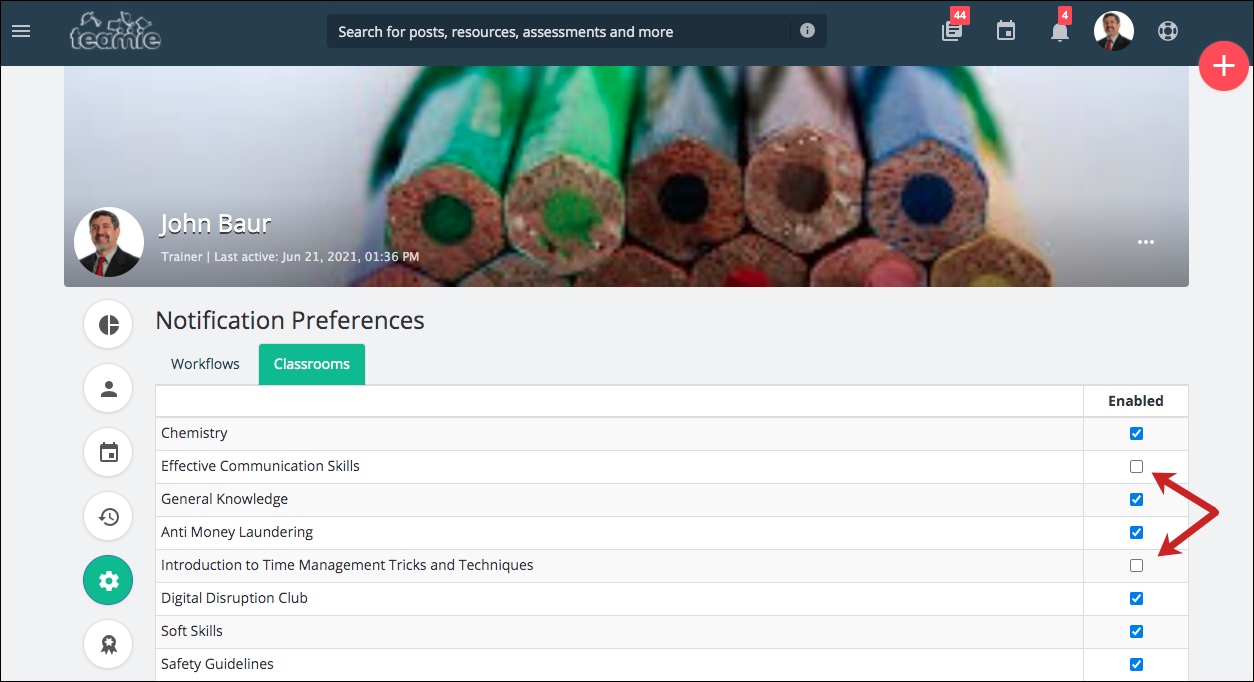This screenshot has height=682, width=1254.
Task: Open the hamburger navigation menu
Action: click(x=21, y=31)
